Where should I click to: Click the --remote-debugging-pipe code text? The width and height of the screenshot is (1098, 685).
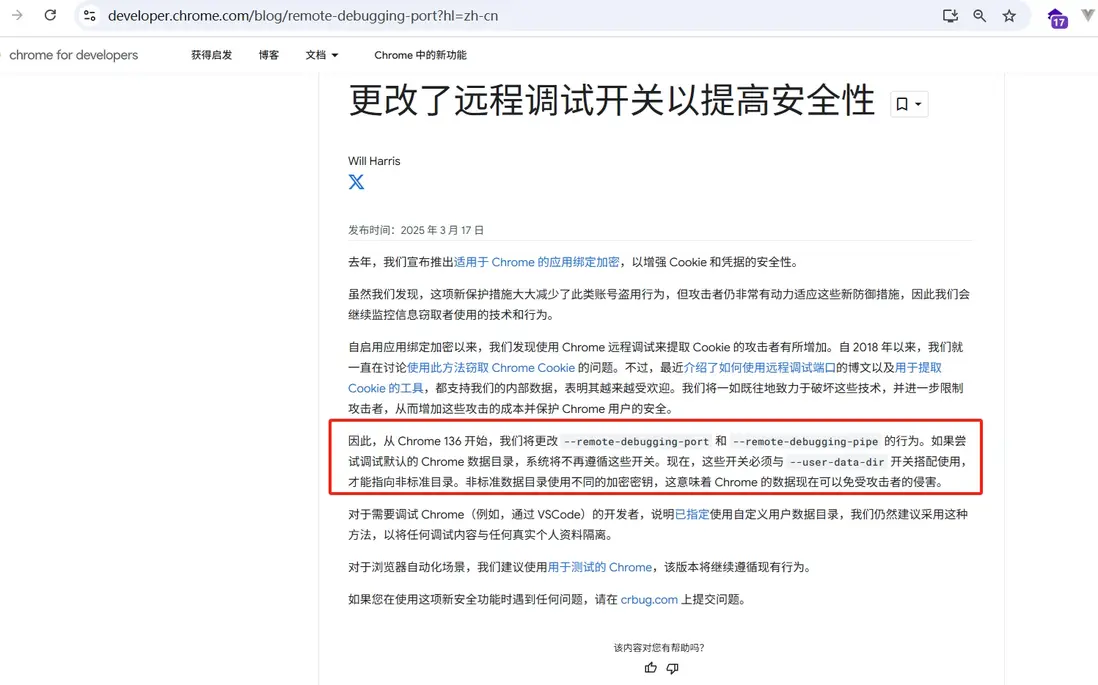(805, 441)
